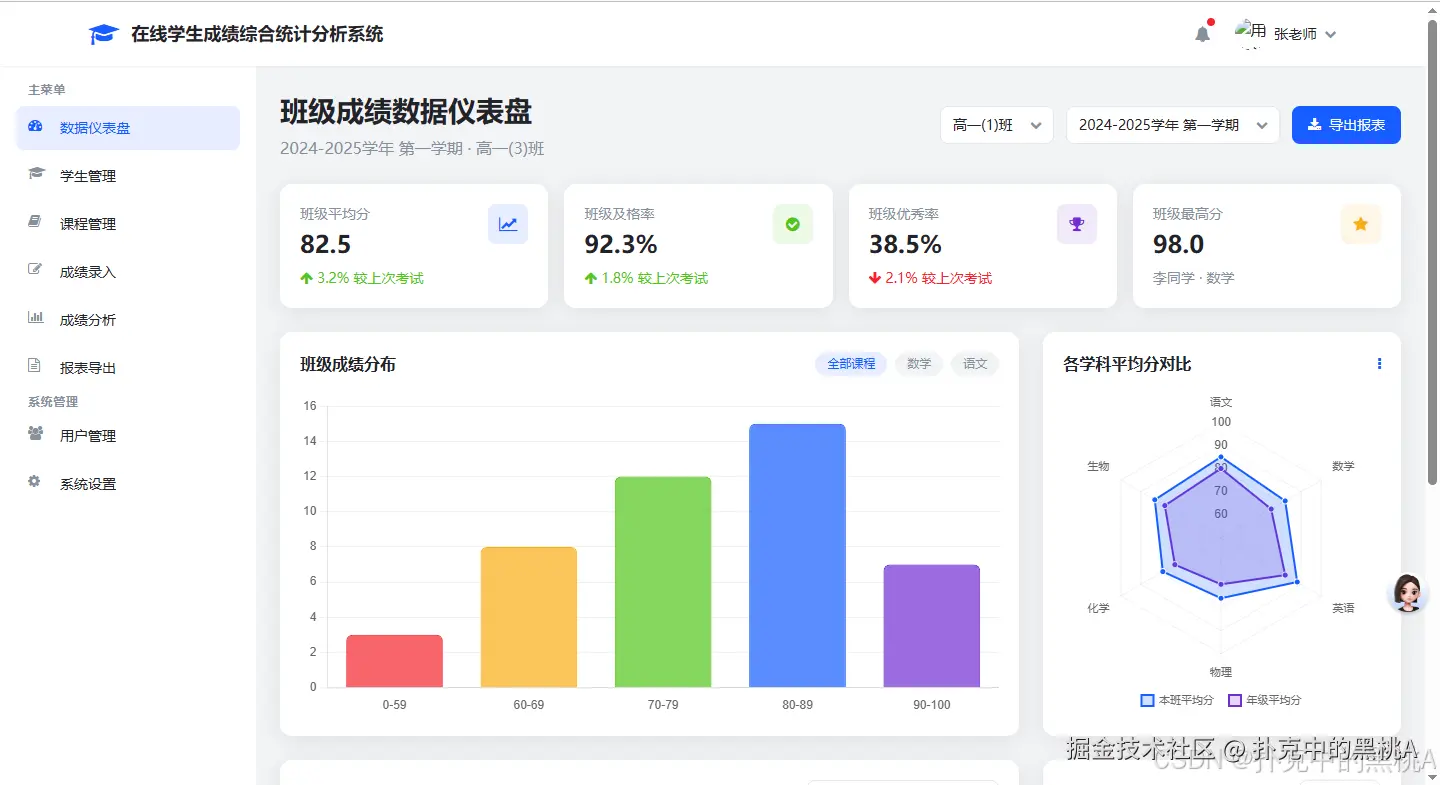Viewport: 1440px width, 785px height.
Task: Open 学生管理 menu item
Action: [x=128, y=176]
